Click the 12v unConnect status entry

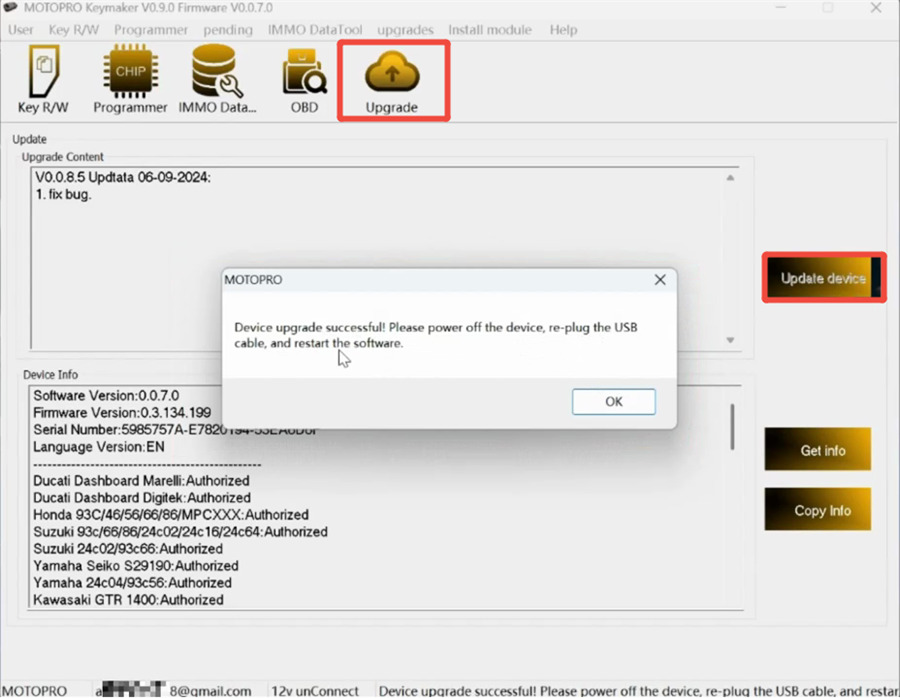315,691
